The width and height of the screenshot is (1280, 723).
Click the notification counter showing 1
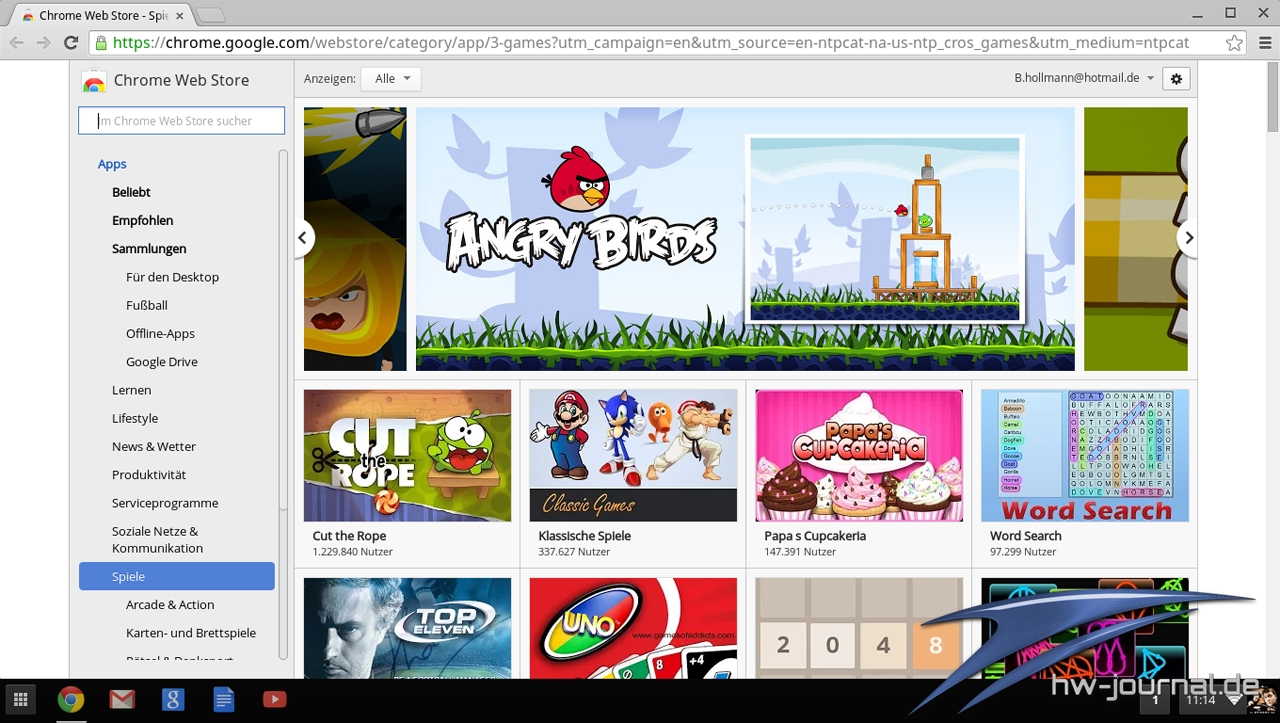click(1155, 700)
